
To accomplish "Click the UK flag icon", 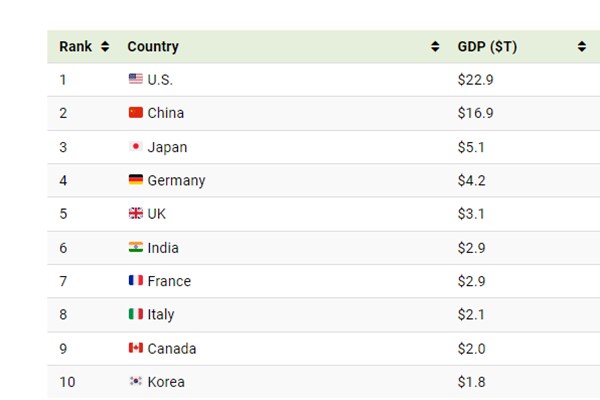I will pyautogui.click(x=135, y=213).
